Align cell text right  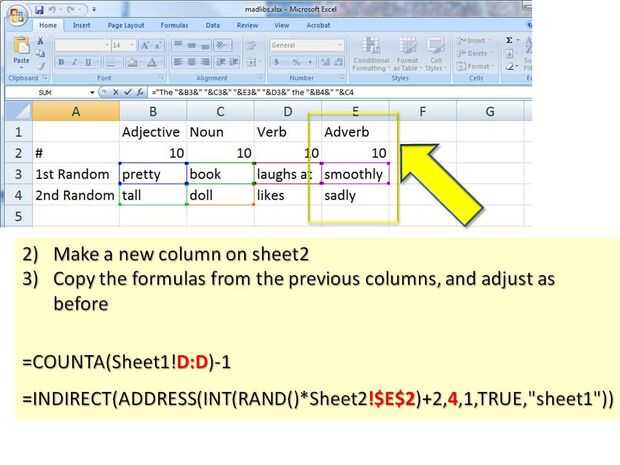205,62
